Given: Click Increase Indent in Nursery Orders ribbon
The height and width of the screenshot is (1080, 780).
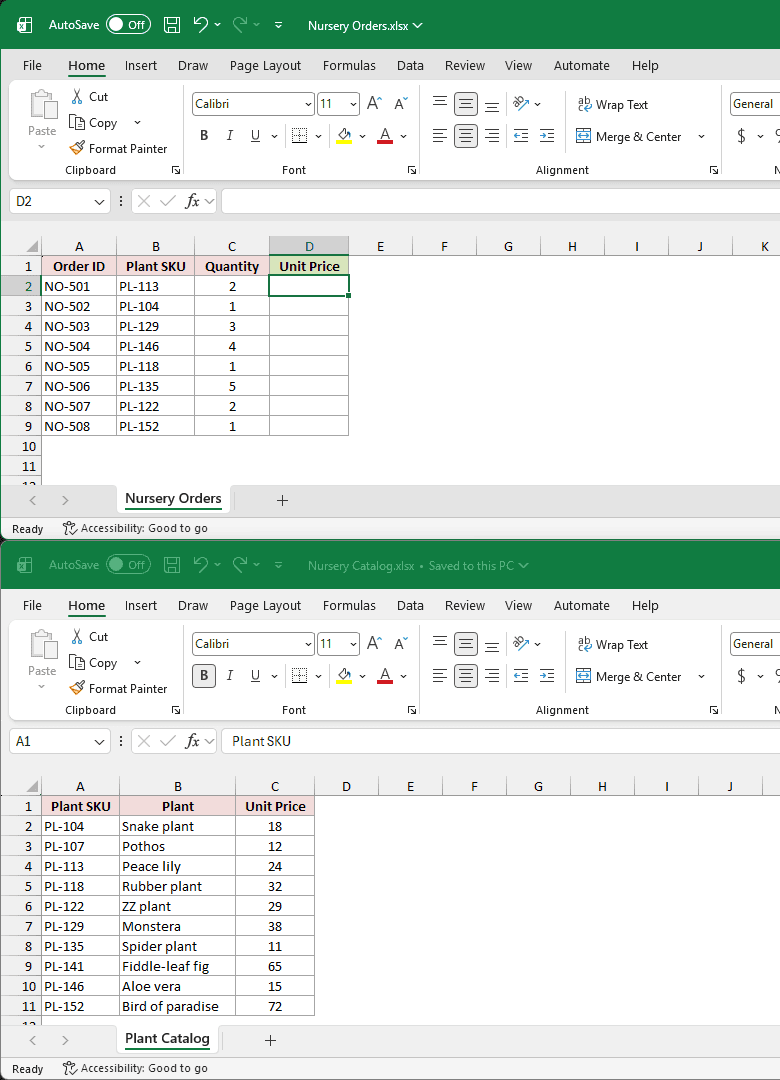Looking at the screenshot, I should pos(547,136).
